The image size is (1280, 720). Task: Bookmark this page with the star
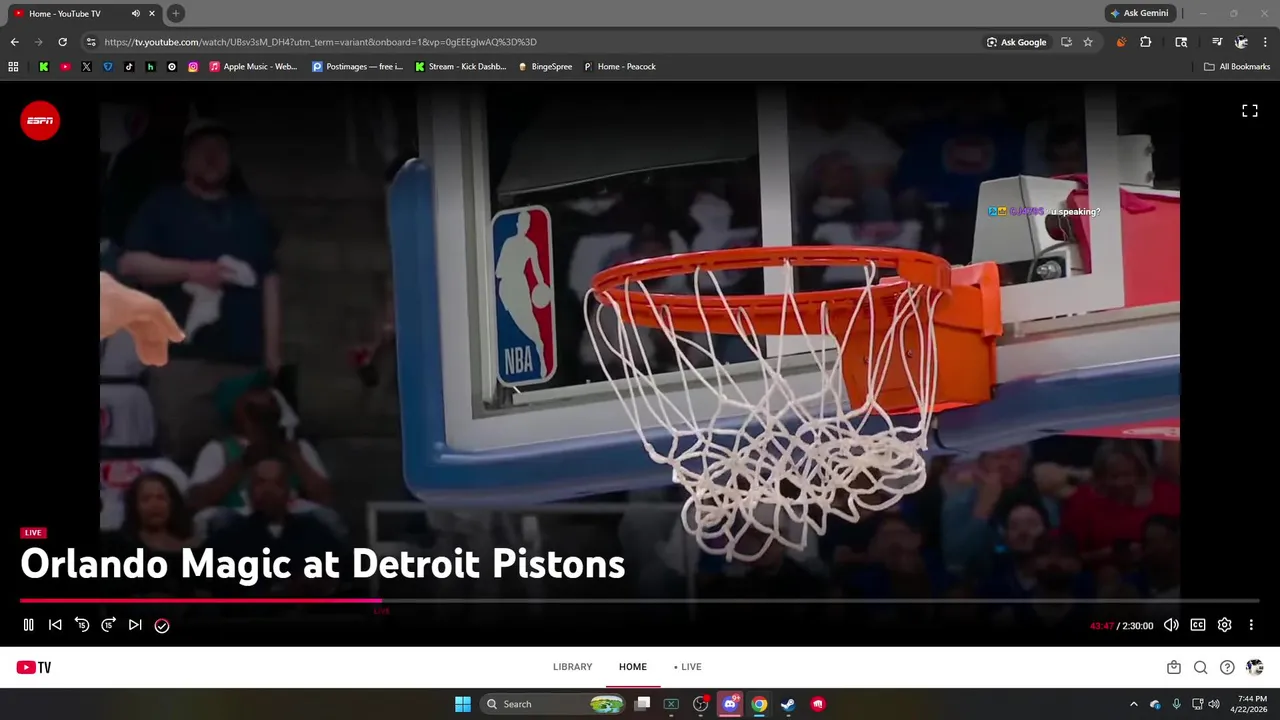[1088, 42]
